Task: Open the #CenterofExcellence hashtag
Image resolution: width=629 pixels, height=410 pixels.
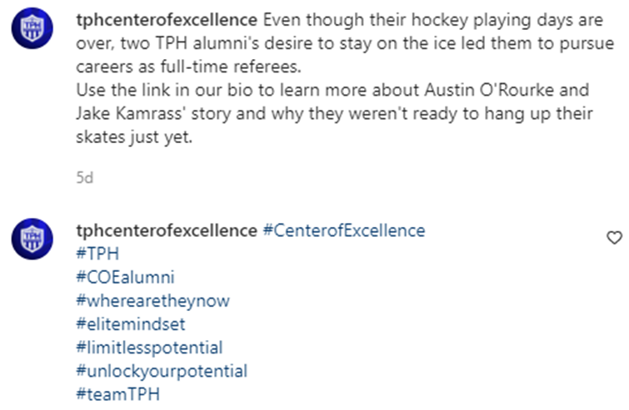Action: (x=344, y=230)
